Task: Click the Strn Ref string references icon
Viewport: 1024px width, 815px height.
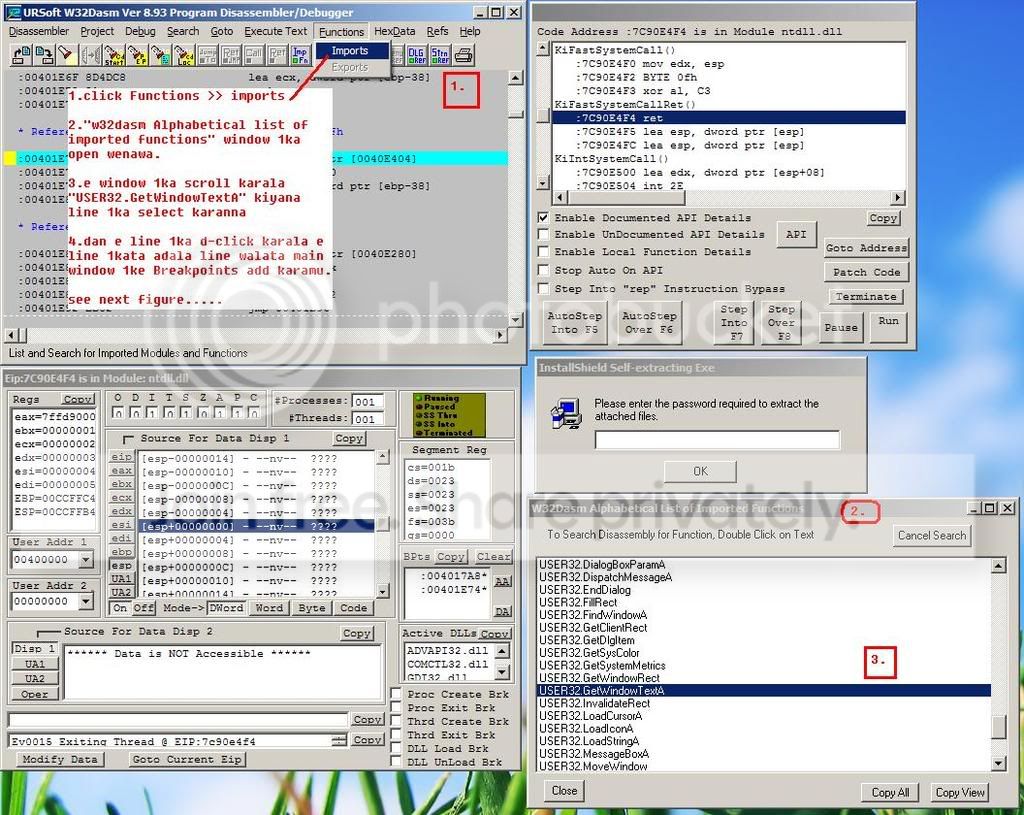Action: pos(440,55)
